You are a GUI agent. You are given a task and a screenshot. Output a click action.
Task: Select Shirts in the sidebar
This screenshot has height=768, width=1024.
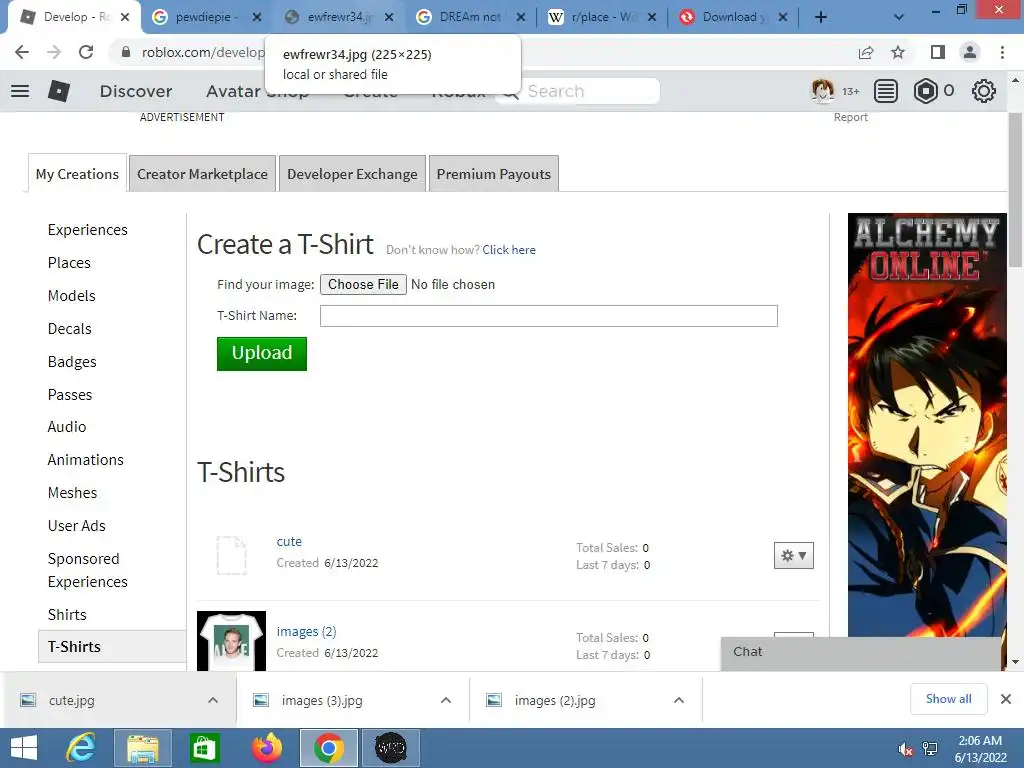point(67,615)
